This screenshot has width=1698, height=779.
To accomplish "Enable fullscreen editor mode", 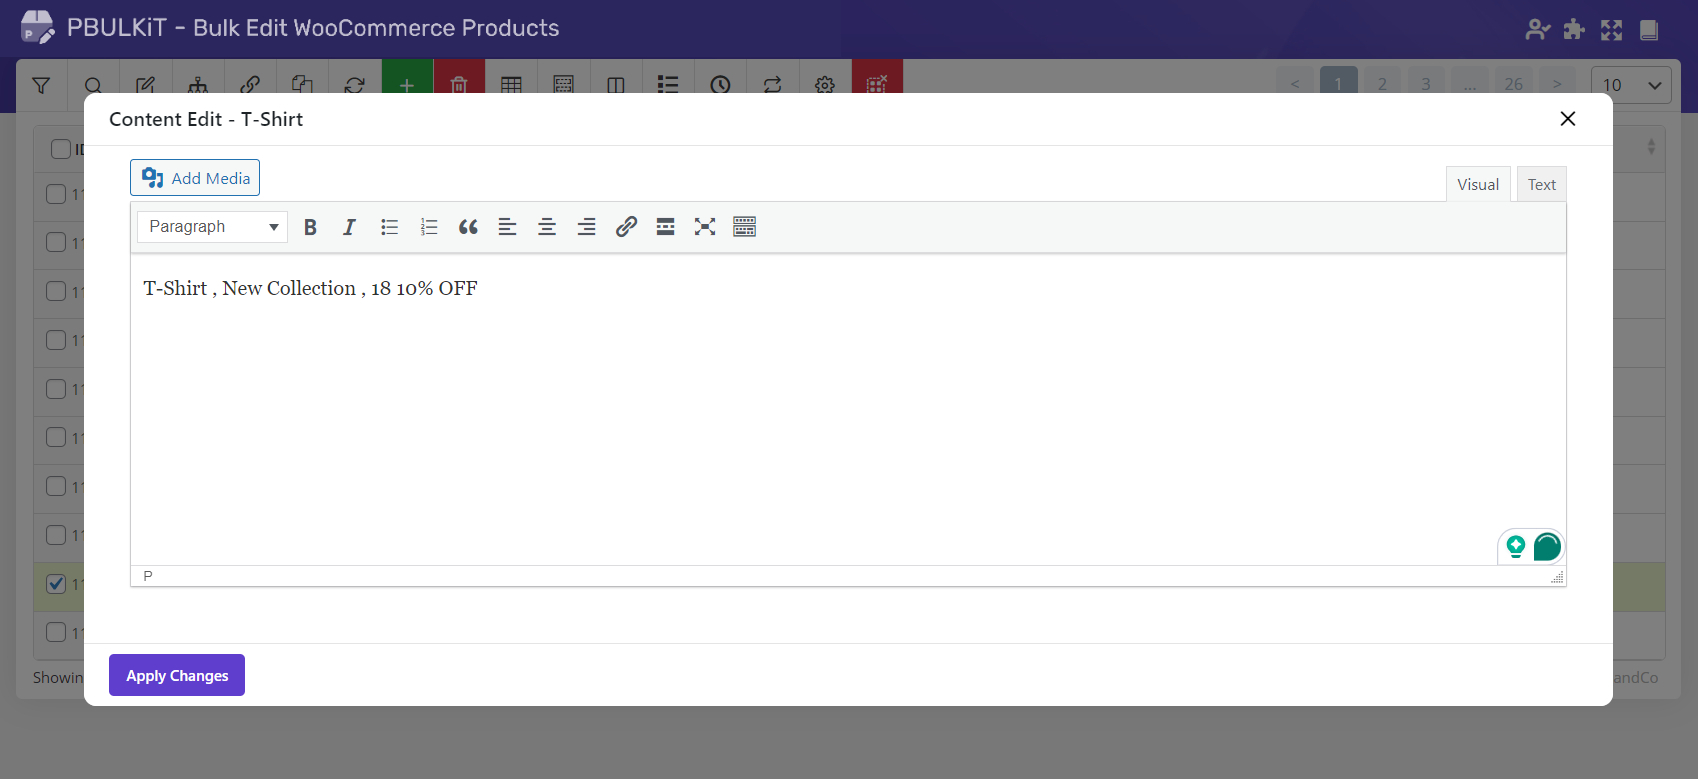I will click(x=705, y=227).
